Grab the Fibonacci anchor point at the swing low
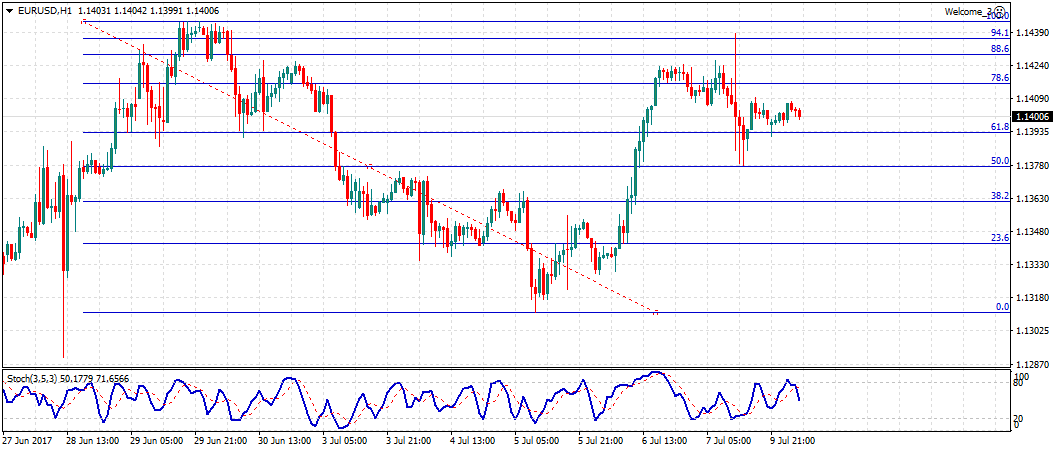This screenshot has width=1053, height=452. (656, 313)
